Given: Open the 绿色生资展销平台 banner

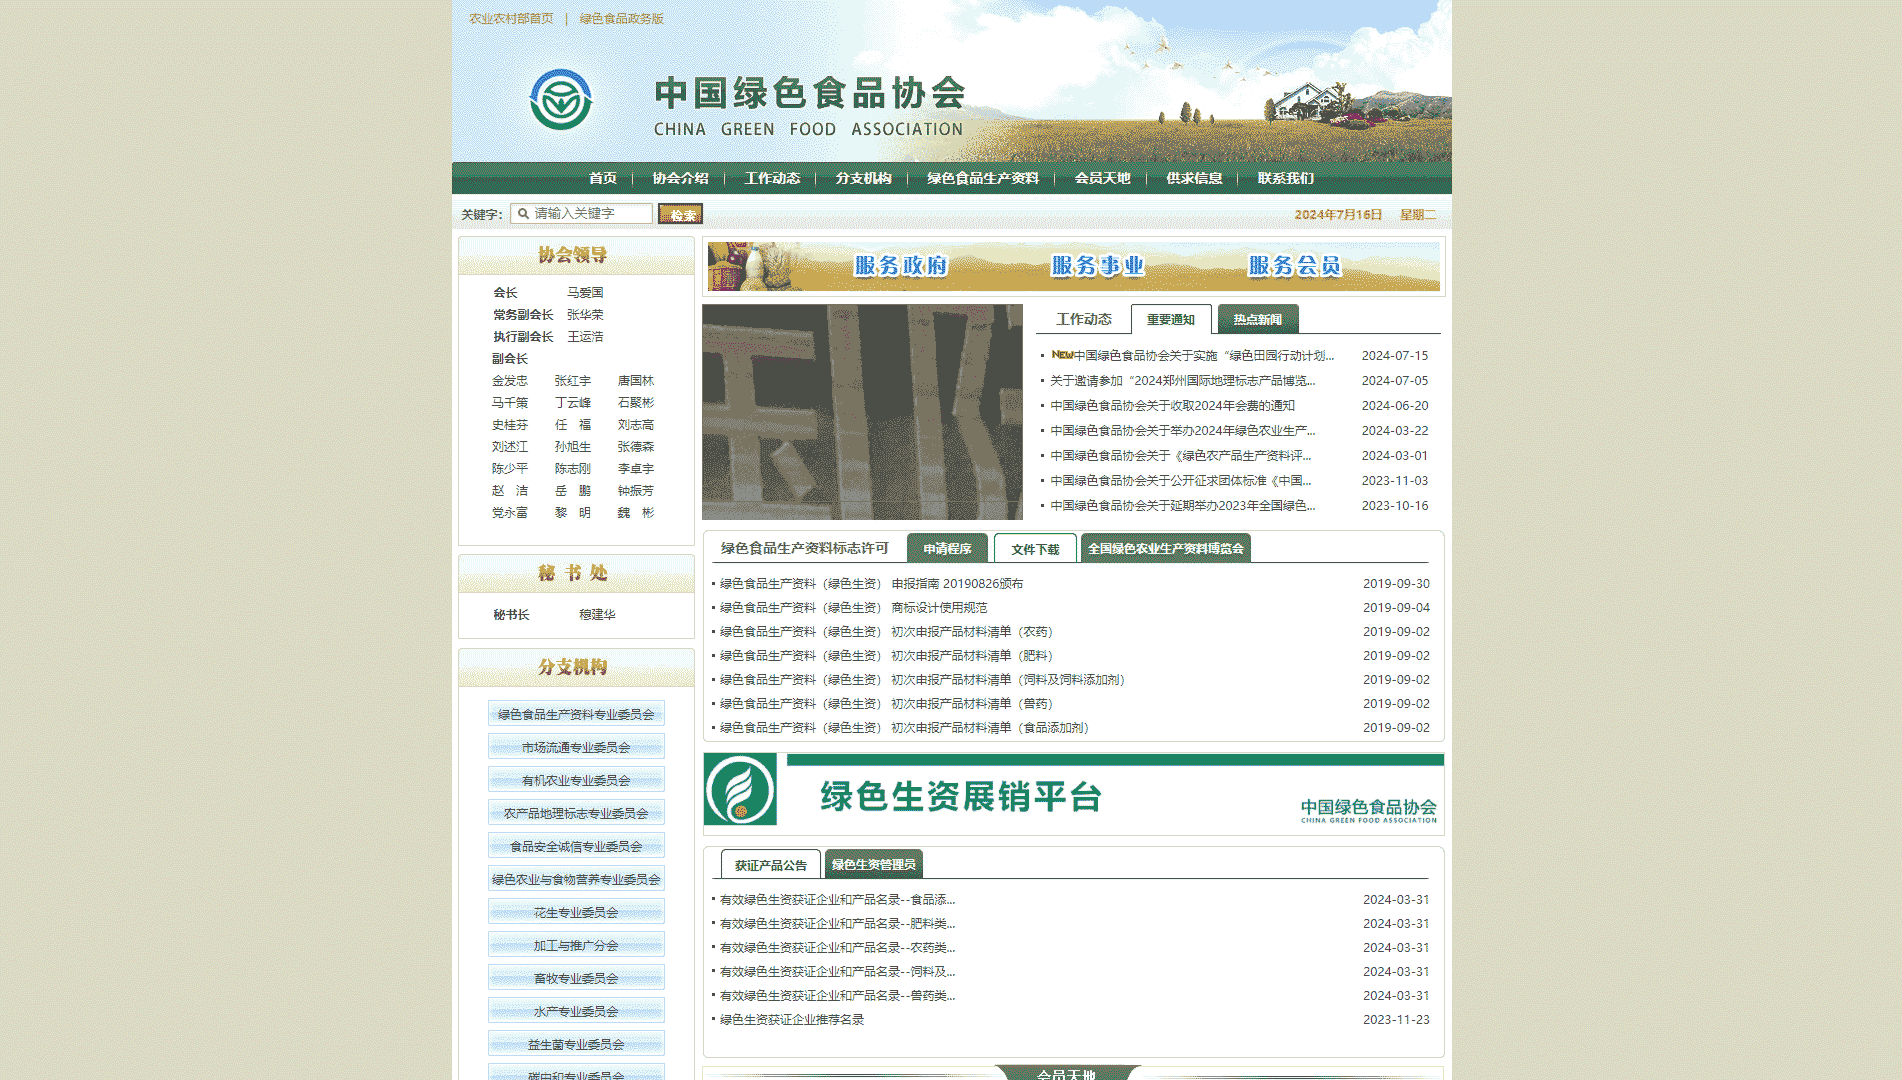Looking at the screenshot, I should 1074,794.
